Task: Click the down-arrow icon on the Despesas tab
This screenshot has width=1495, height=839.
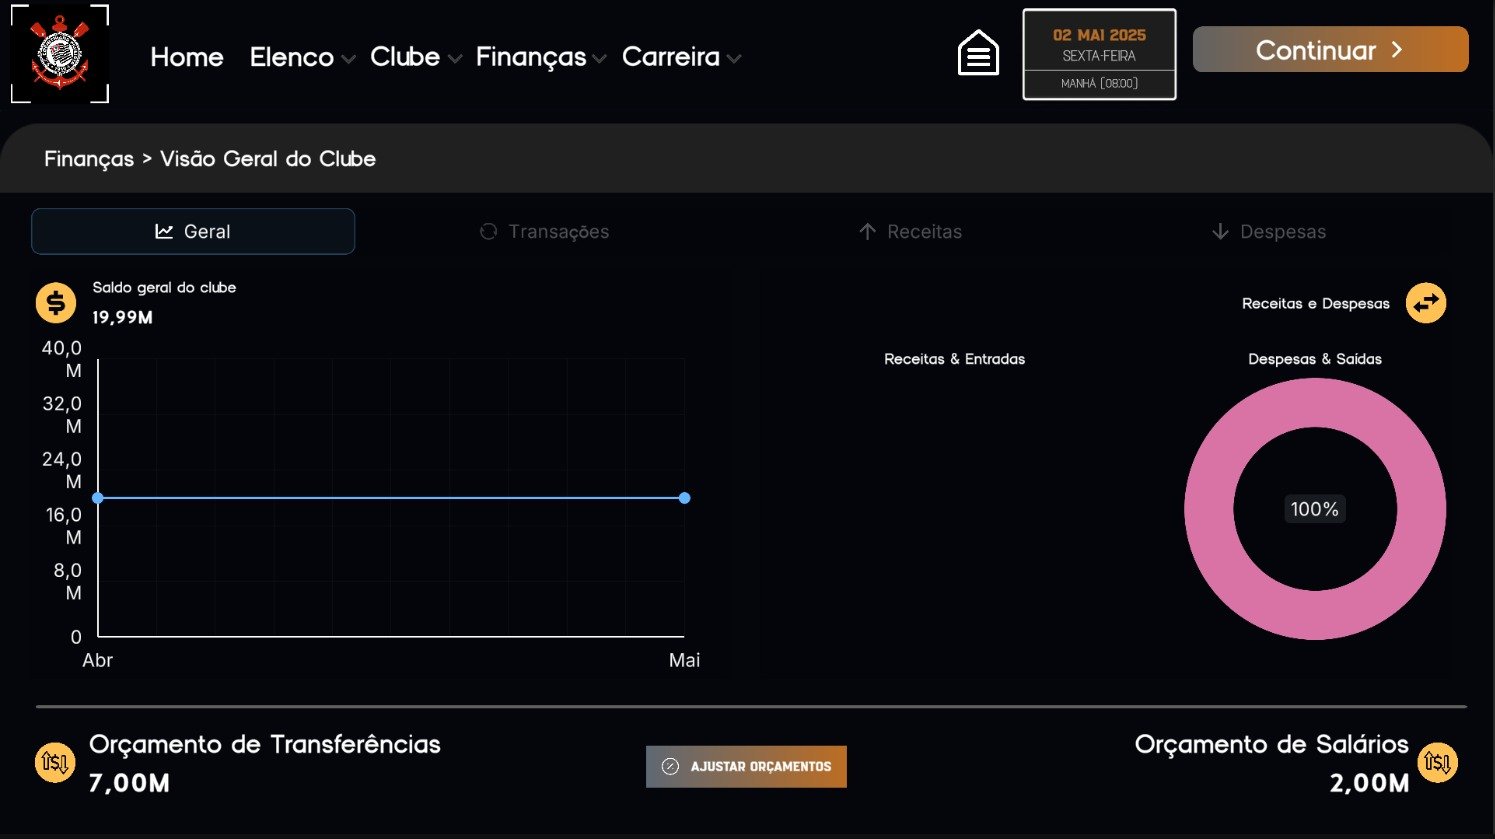Action: tap(1220, 231)
